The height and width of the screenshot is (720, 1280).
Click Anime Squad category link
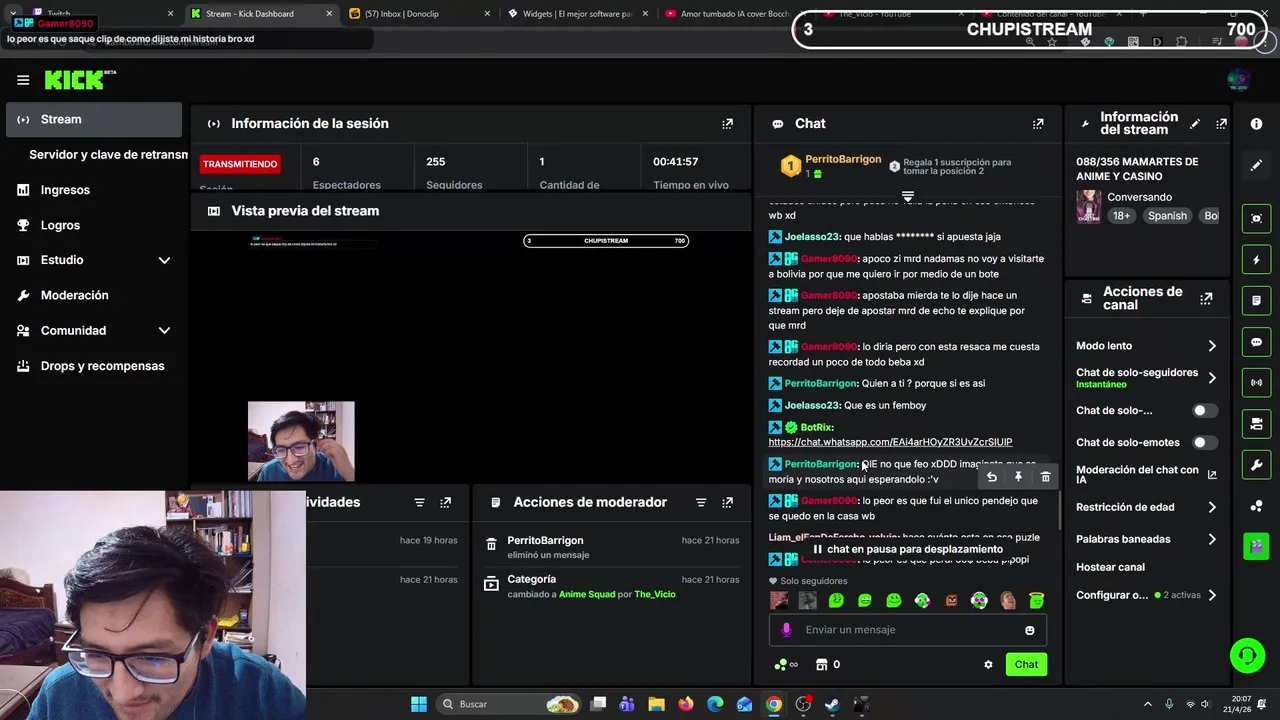coord(587,595)
